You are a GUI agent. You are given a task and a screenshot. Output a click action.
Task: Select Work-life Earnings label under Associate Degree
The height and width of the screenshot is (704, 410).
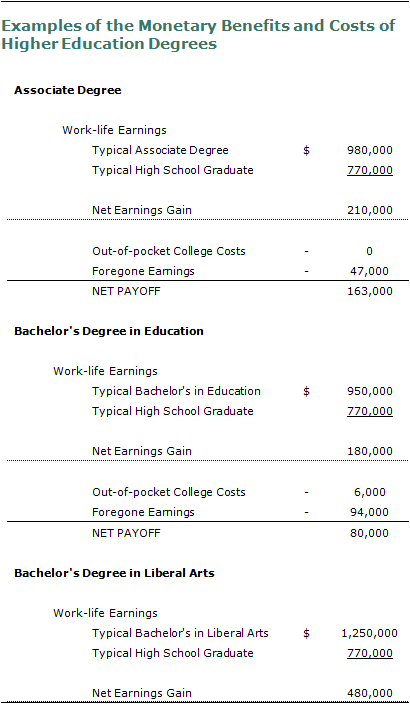(114, 130)
